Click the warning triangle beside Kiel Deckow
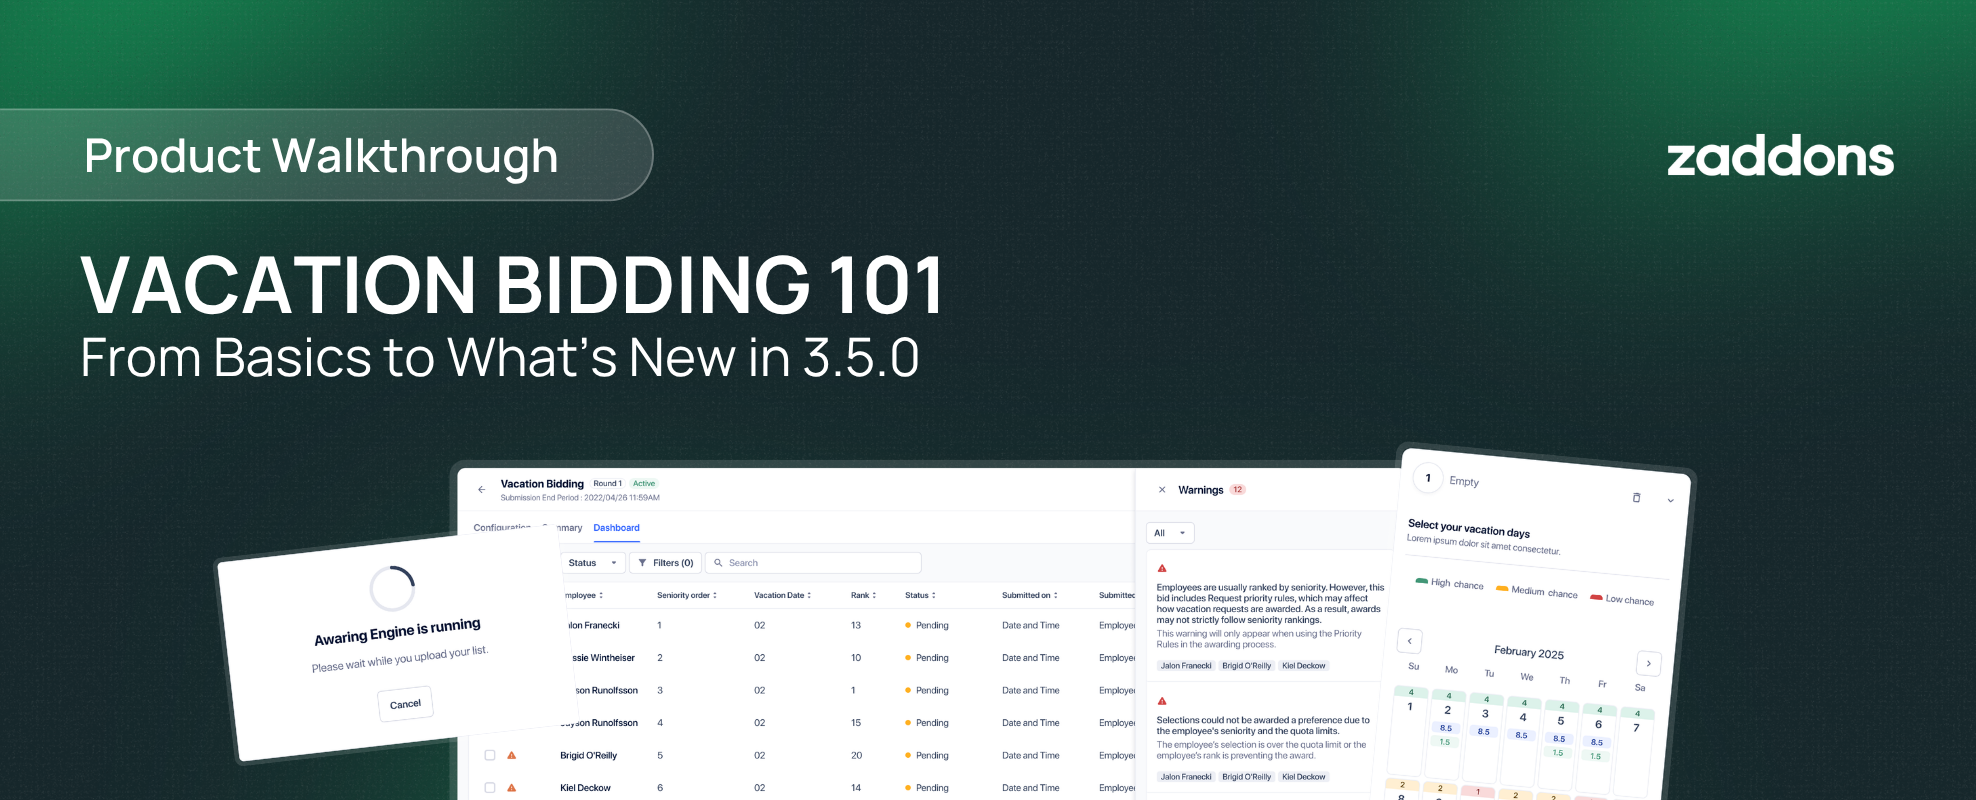This screenshot has width=1976, height=800. (x=512, y=788)
